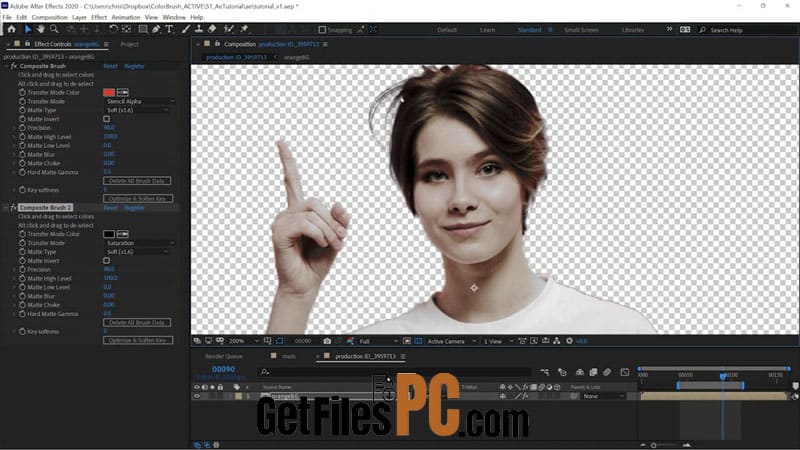This screenshot has width=800, height=450.
Task: Toggle the Snapping checkbox
Action: [x=322, y=30]
